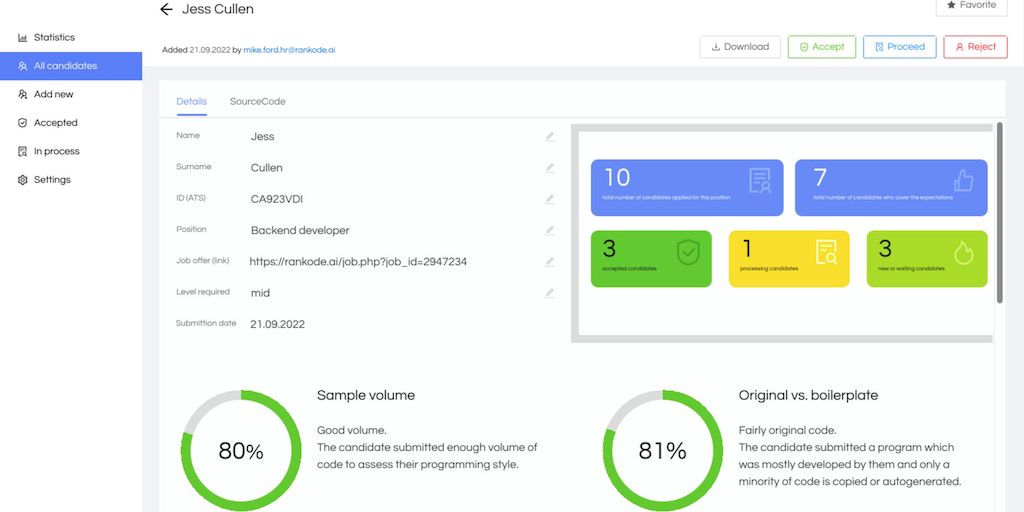Click the 10 total candidates applied card
This screenshot has width=1024, height=512.
[x=687, y=187]
